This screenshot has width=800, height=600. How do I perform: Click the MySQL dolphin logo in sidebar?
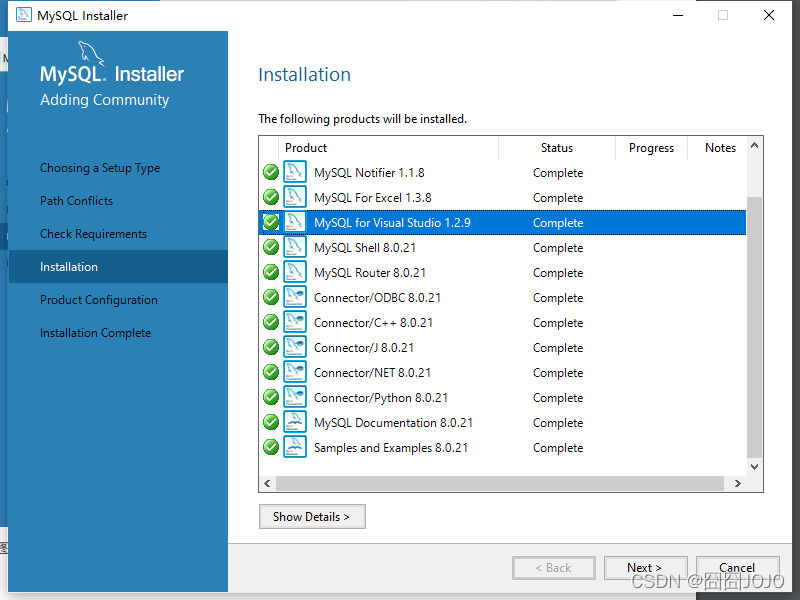91,53
